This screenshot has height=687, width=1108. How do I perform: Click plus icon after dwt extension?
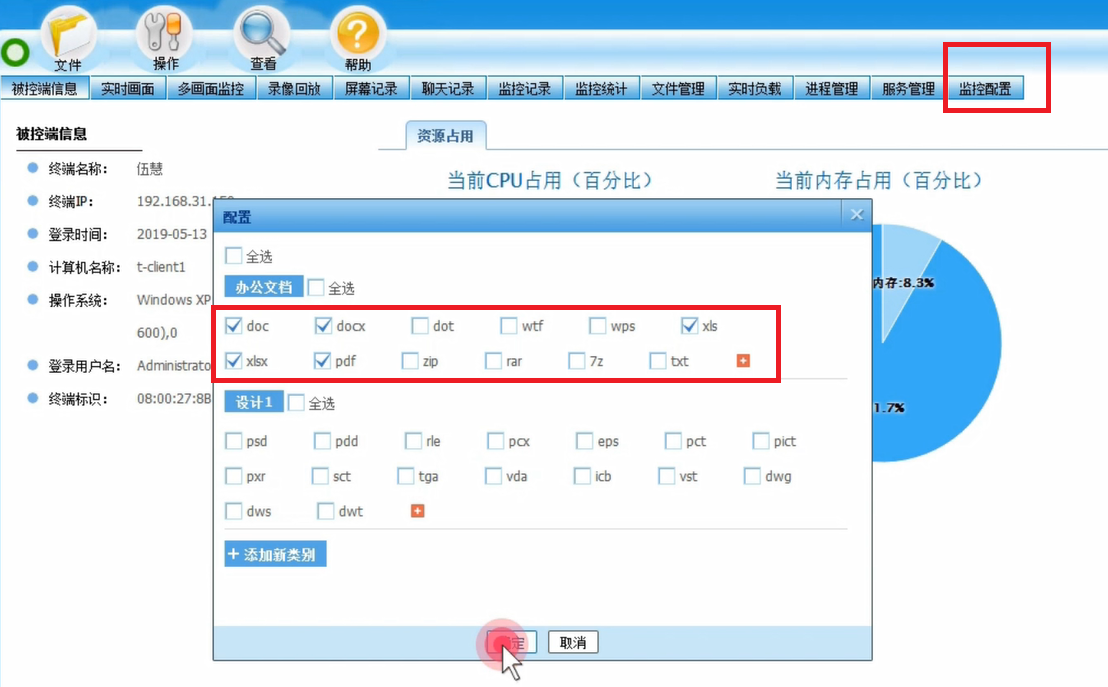(x=418, y=511)
